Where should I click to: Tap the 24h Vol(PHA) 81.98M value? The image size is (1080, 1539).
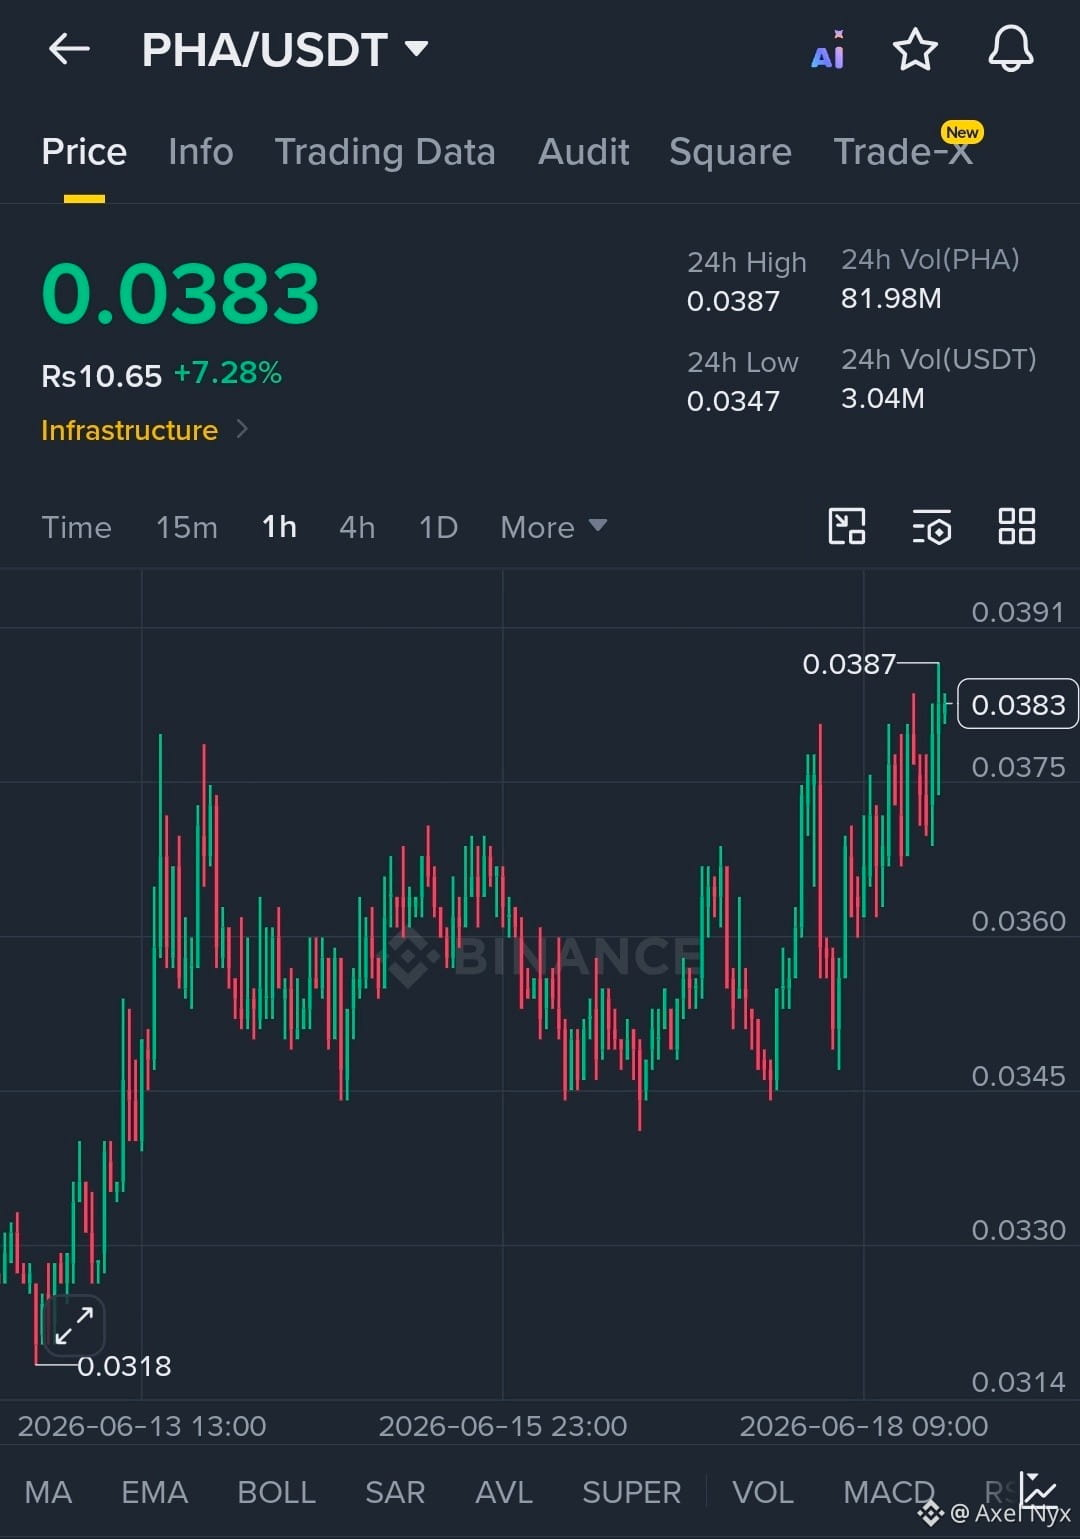(x=891, y=298)
